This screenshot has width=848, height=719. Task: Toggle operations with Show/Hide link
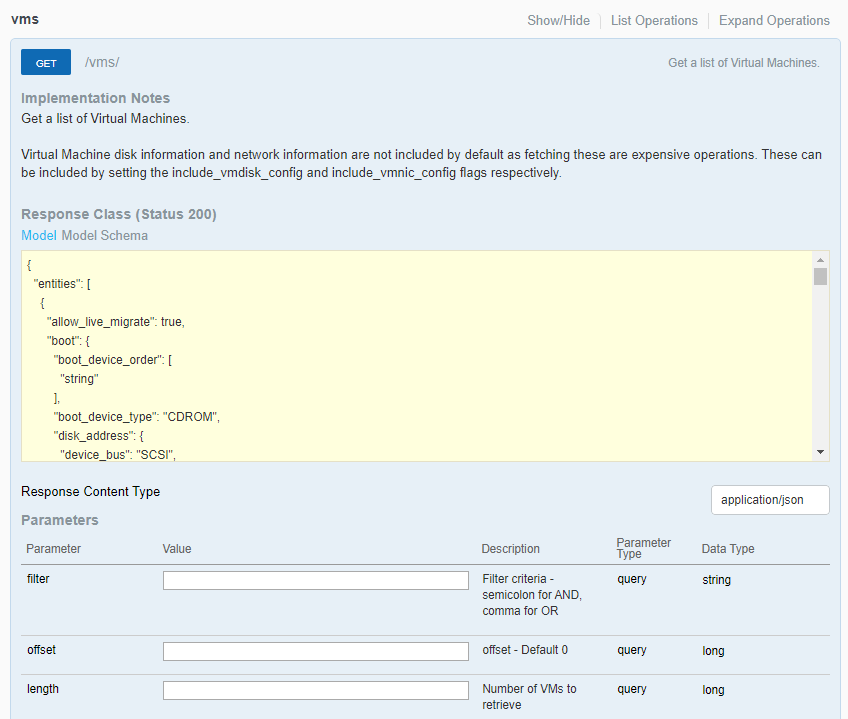click(558, 21)
